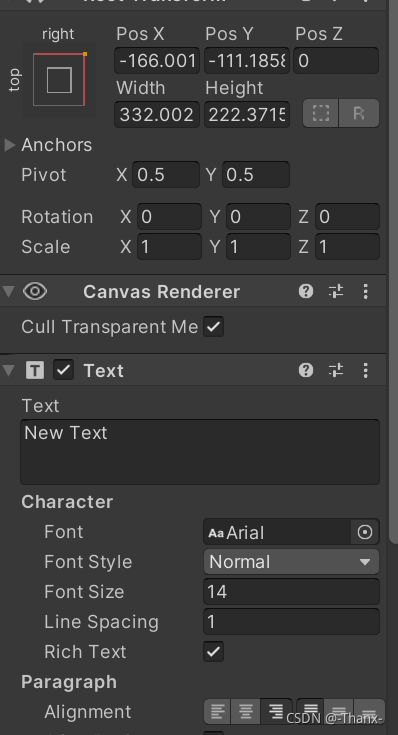The image size is (398, 735).
Task: Open Text component help reference icon
Action: pos(306,370)
